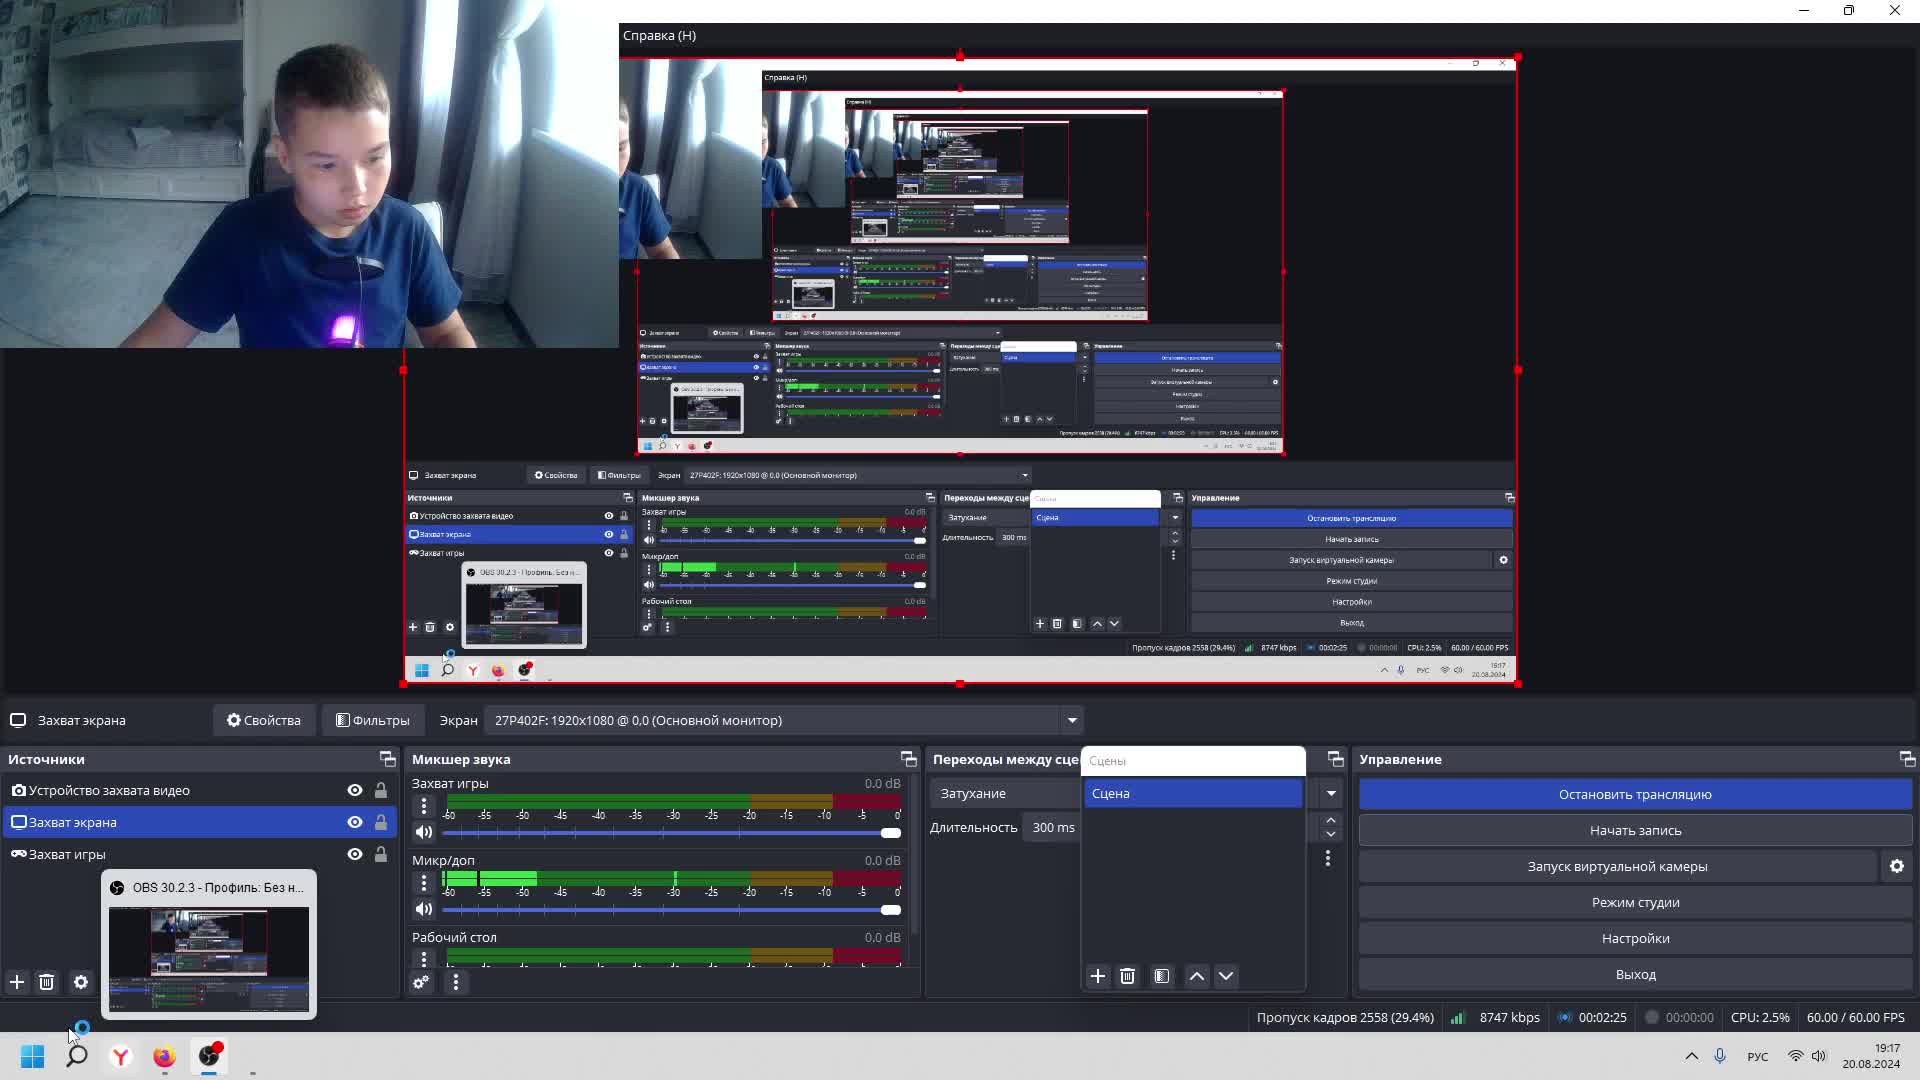Open Микр/доп audio options three-dot menu

point(424,882)
